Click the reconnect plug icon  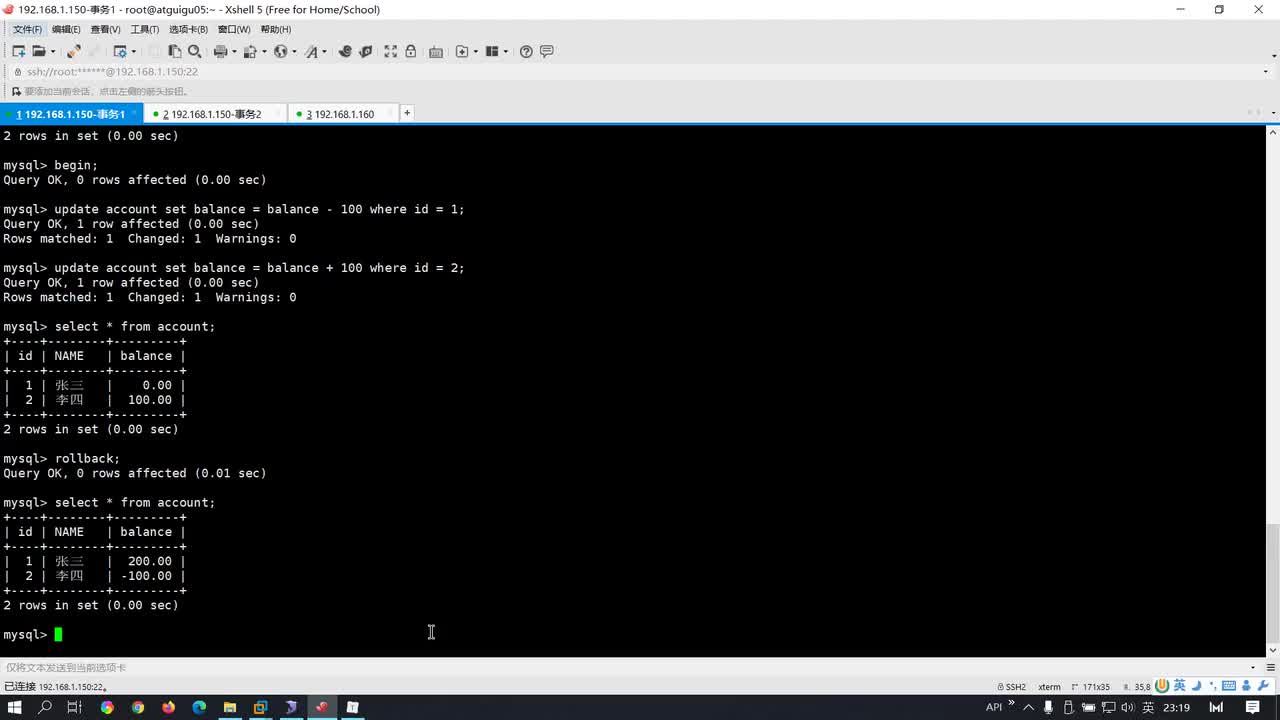click(73, 51)
